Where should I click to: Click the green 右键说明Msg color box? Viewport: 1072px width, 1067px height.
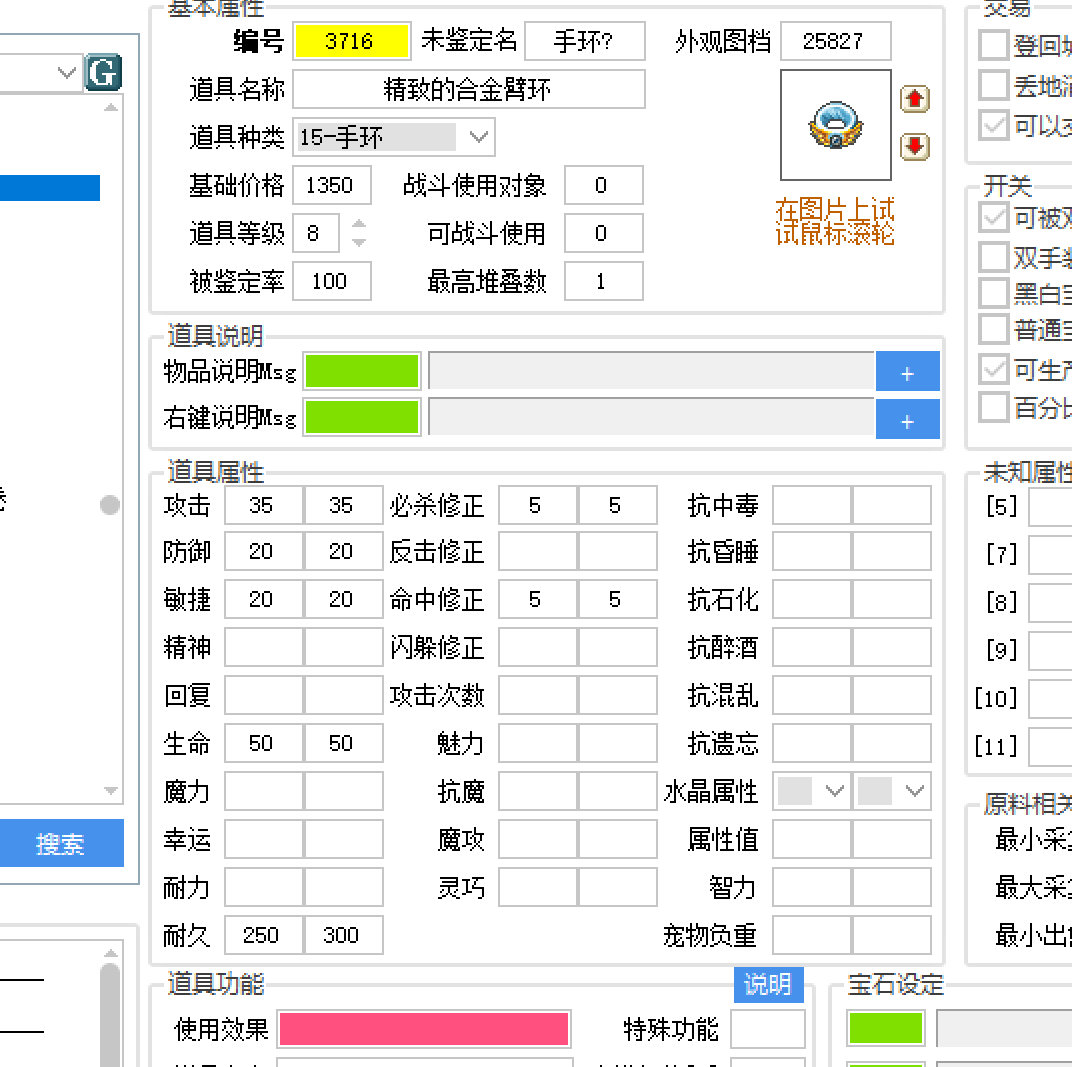pos(362,417)
